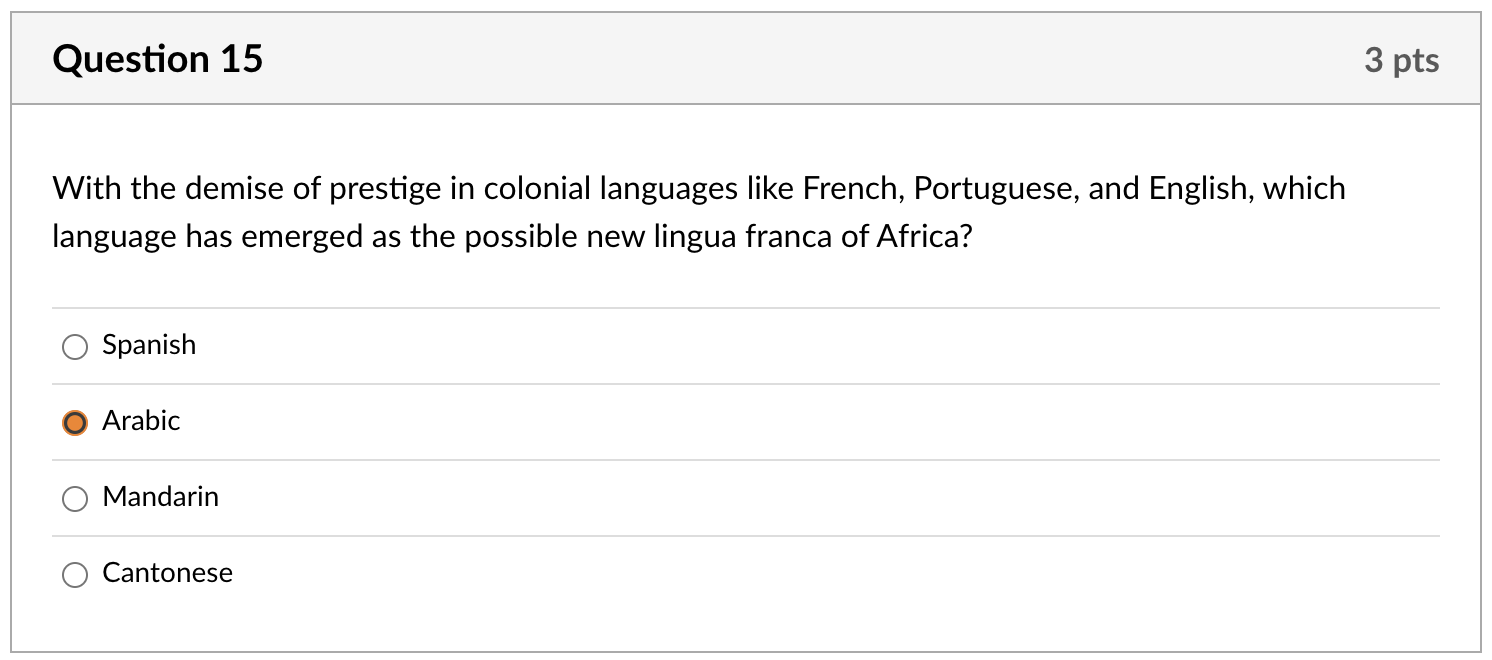Image resolution: width=1492 pixels, height=660 pixels.
Task: Click the Cantonese answer label
Action: click(x=166, y=573)
